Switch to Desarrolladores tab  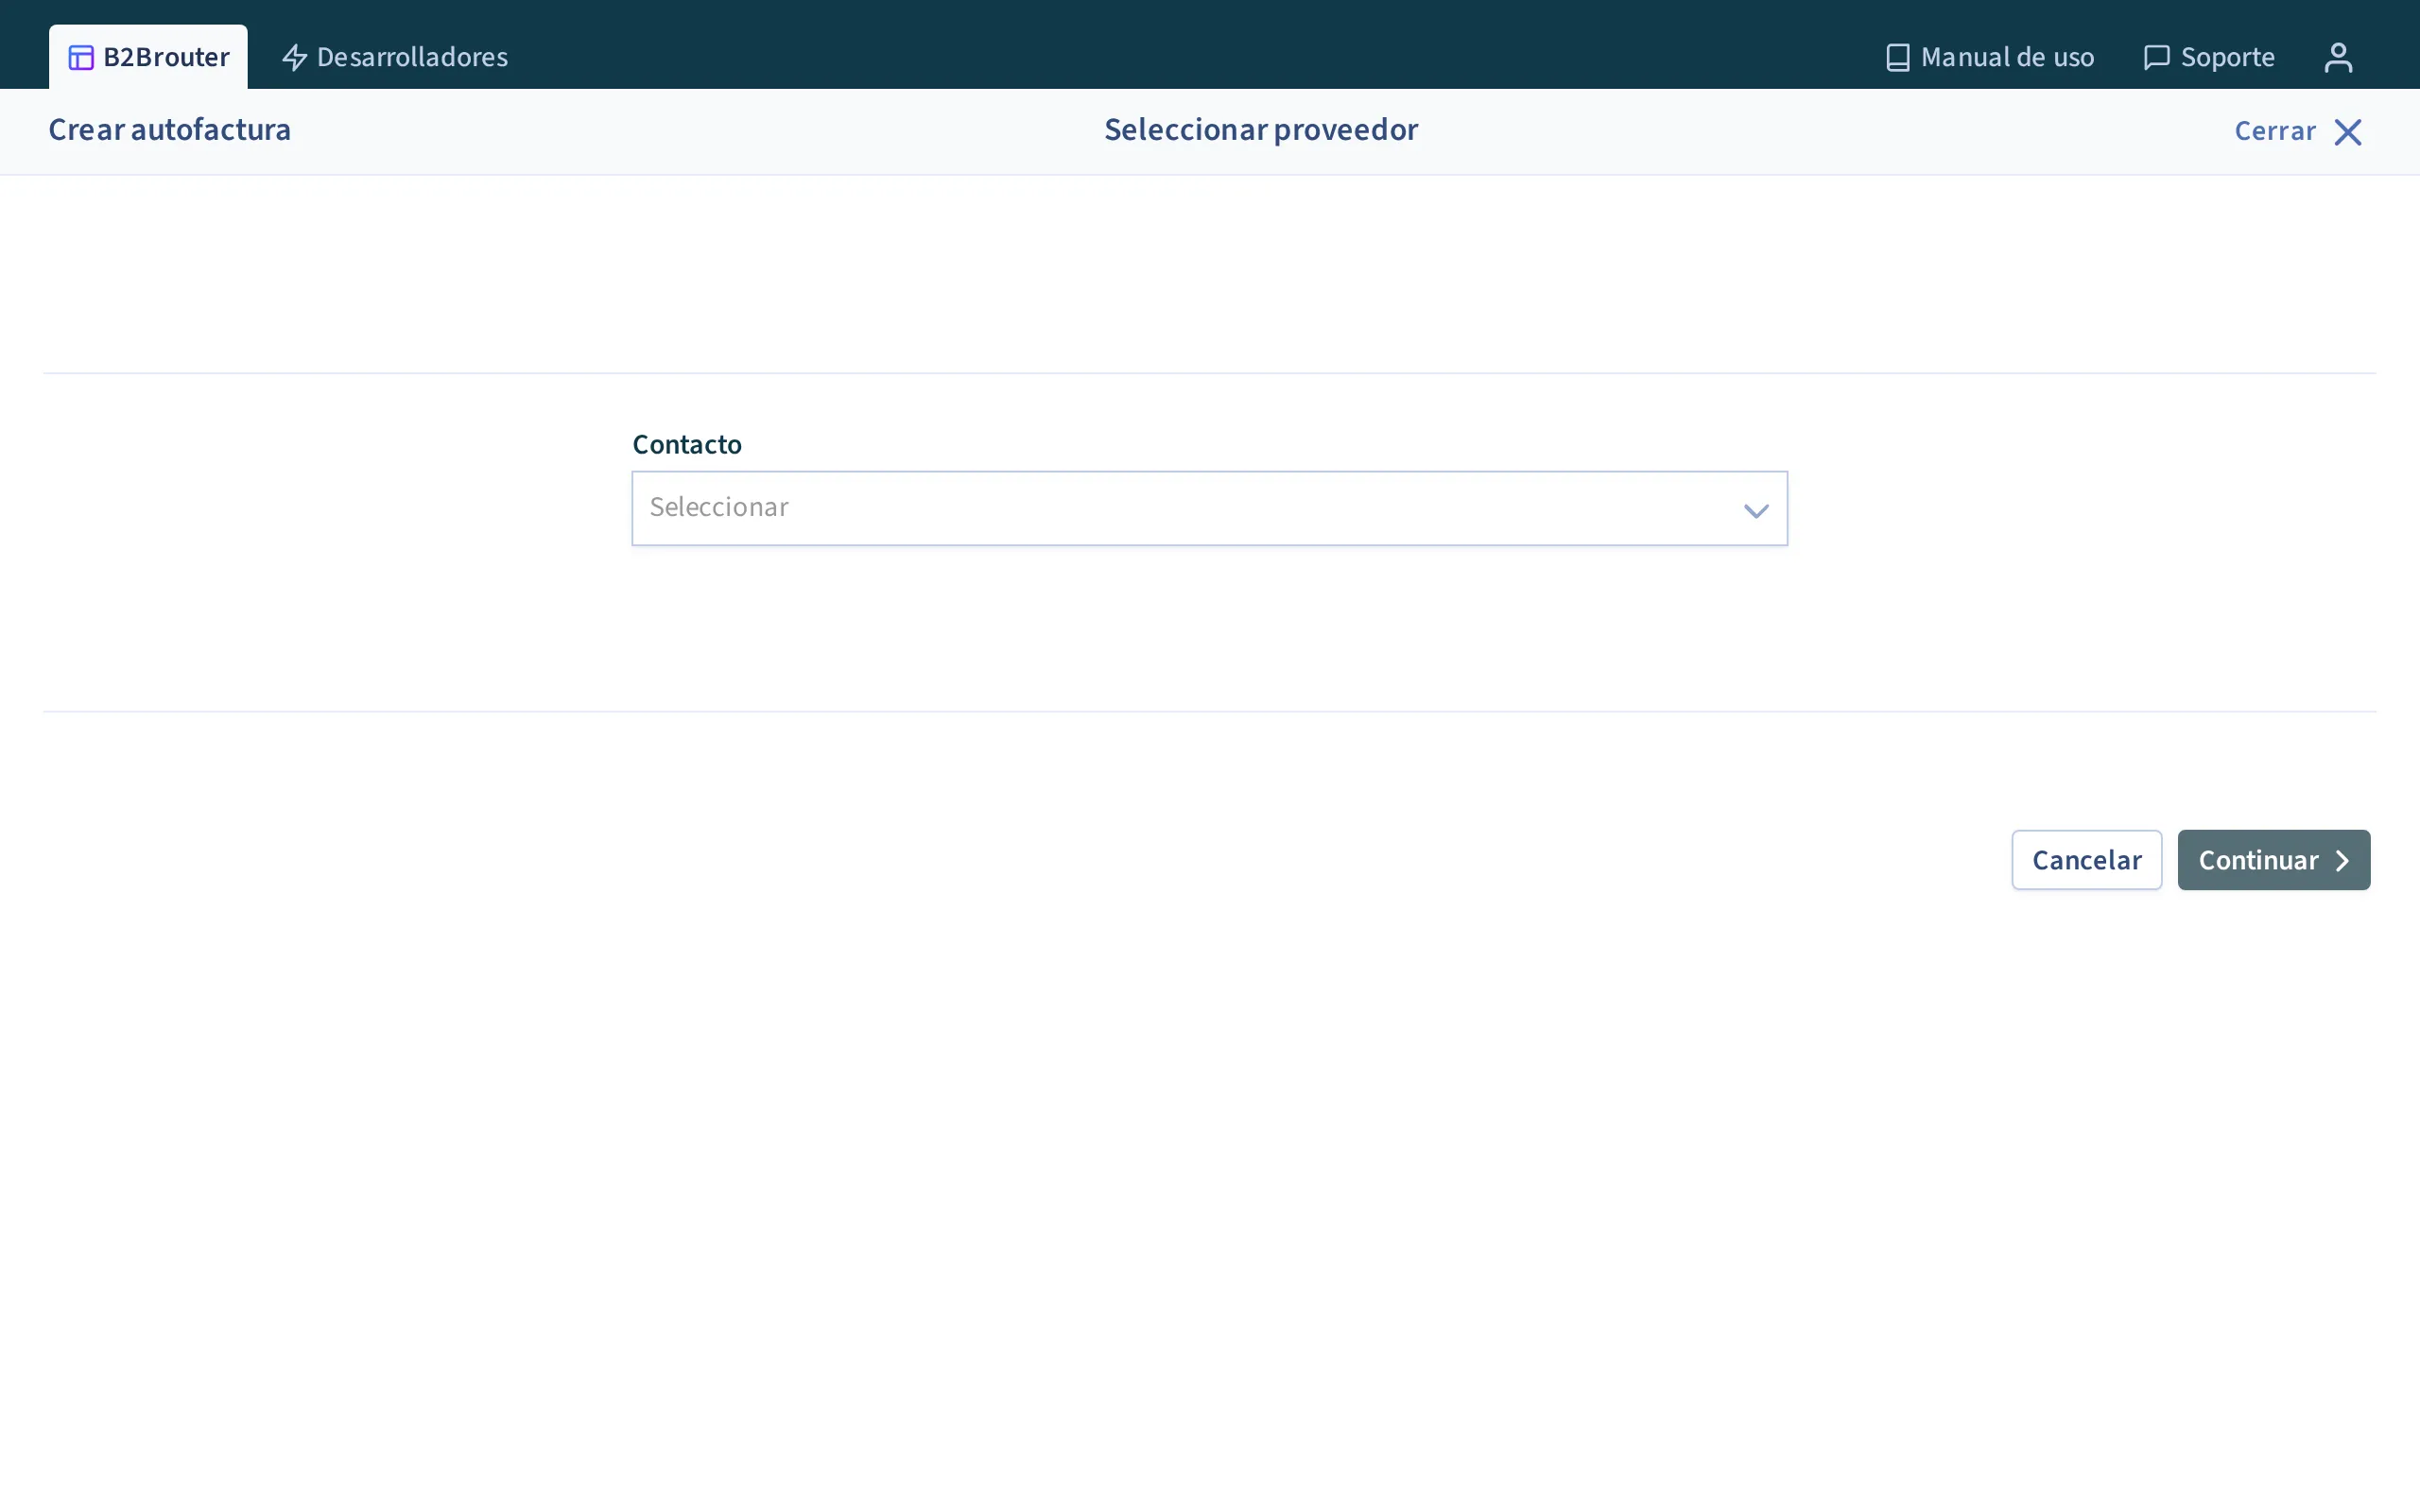click(x=395, y=57)
